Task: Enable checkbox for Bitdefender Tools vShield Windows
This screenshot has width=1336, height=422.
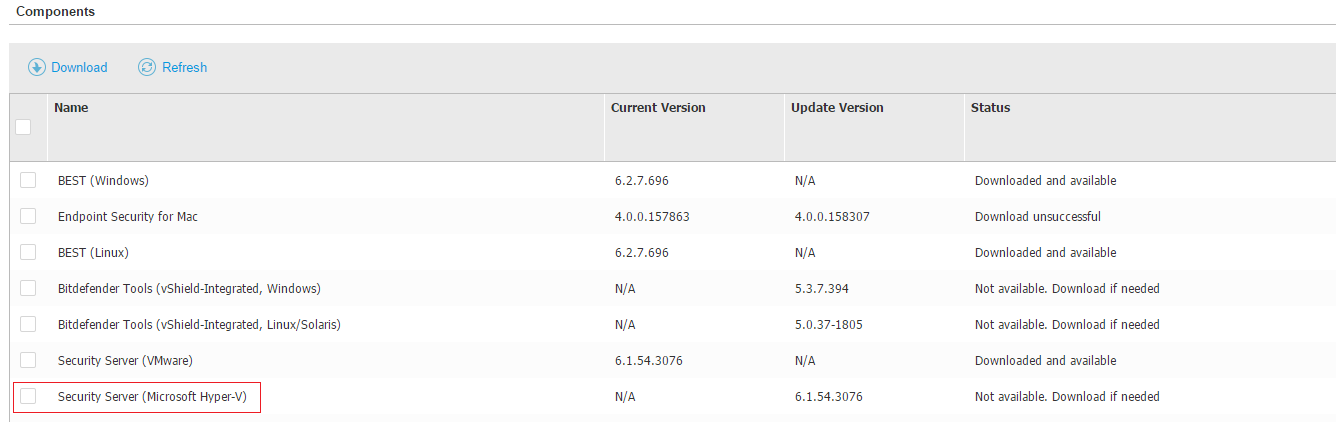Action: tap(28, 288)
